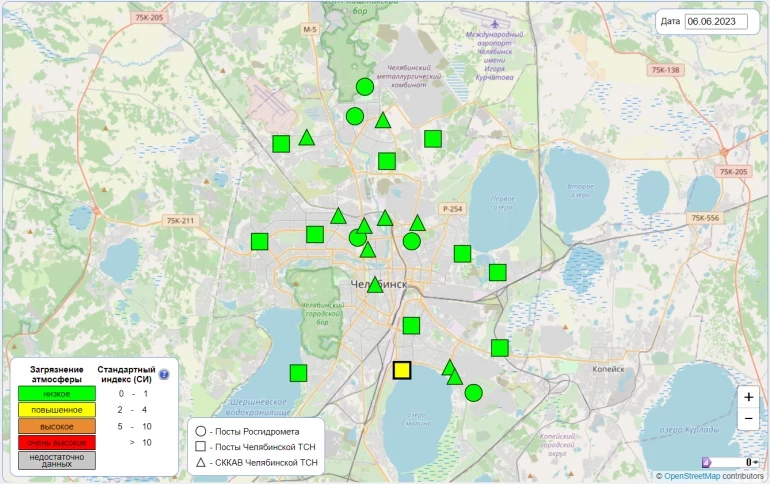
Task: Select green circle beside lake Смолино
Action: (474, 393)
